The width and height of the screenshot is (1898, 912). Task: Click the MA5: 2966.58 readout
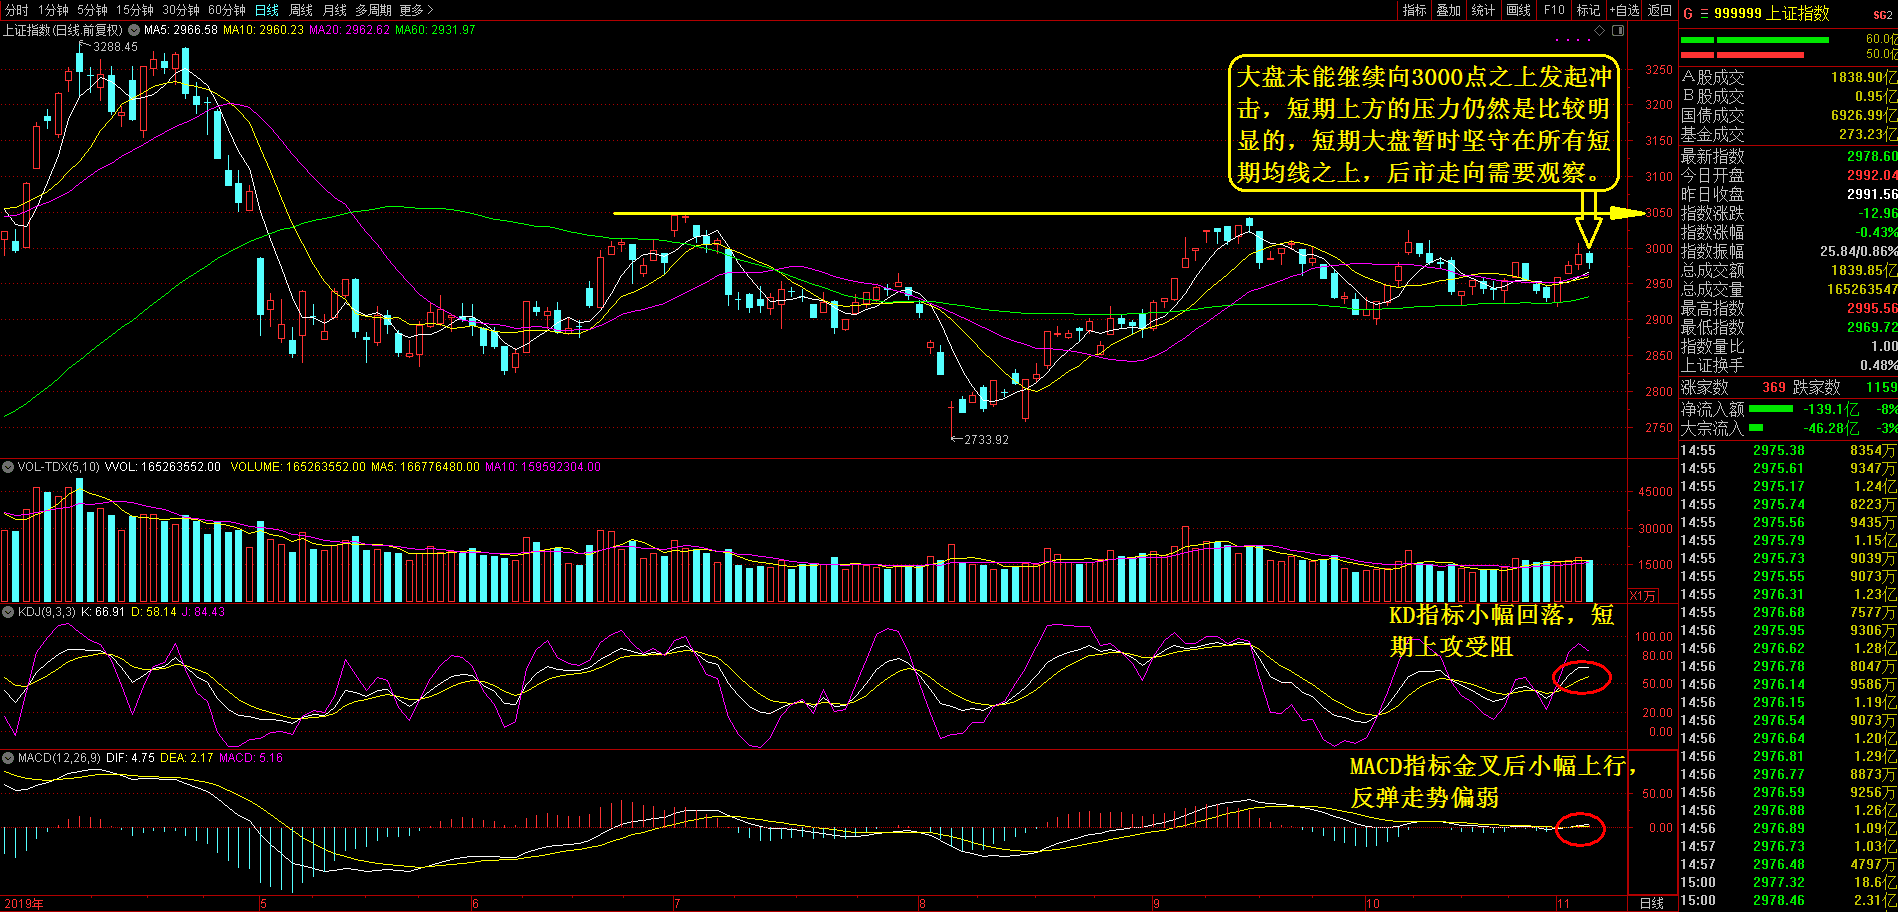[x=181, y=30]
